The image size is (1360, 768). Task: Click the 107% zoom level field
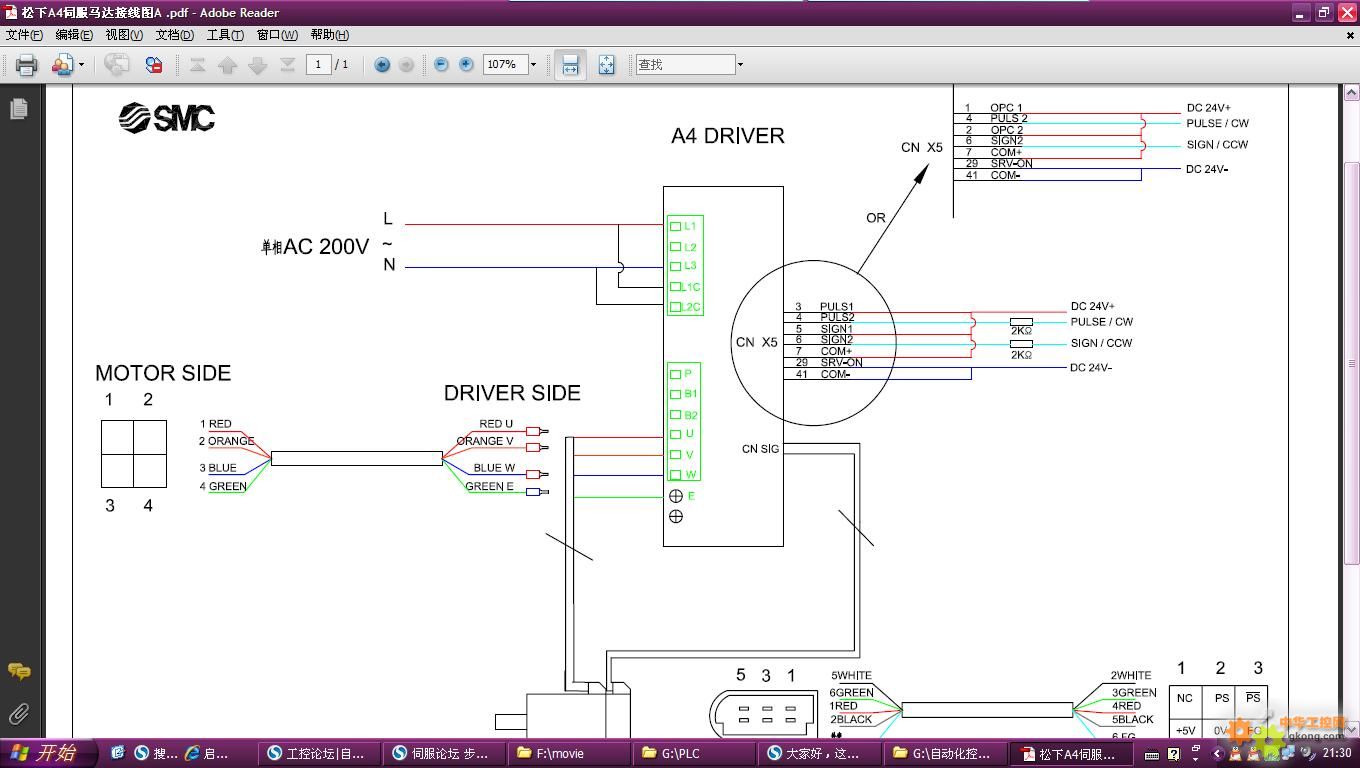coord(504,65)
